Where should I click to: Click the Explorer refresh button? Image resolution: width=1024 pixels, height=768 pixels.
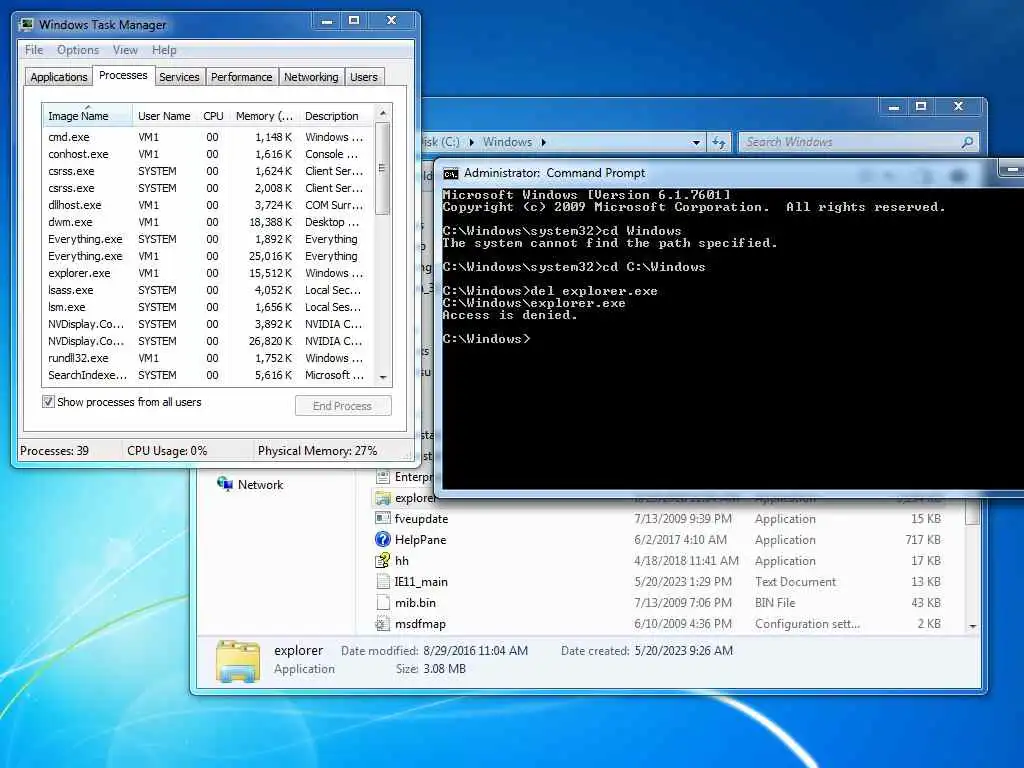point(719,142)
